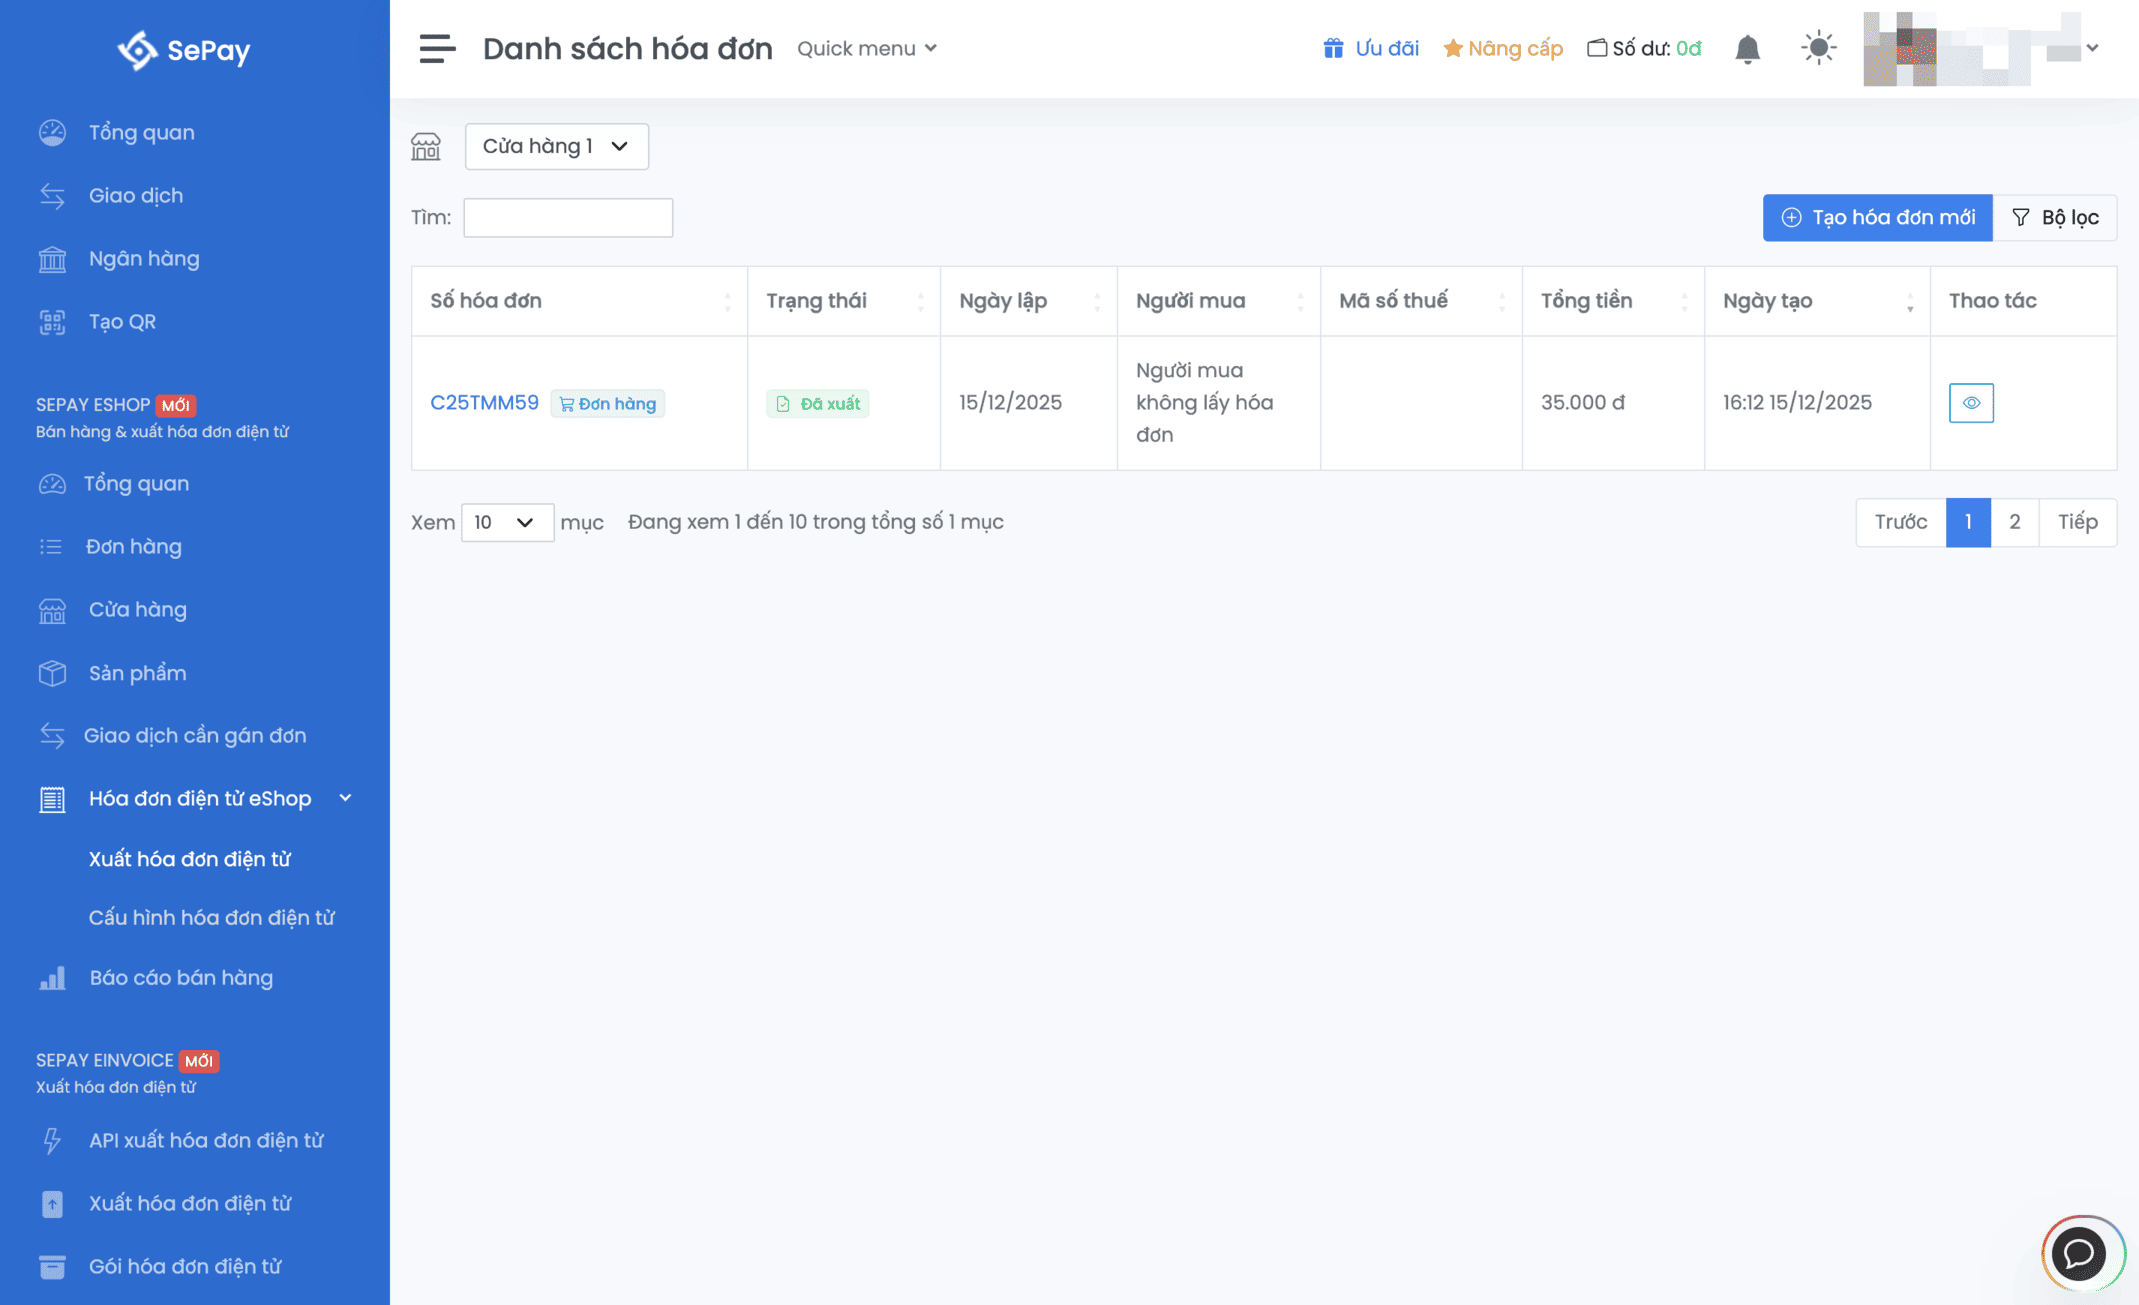Image resolution: width=2139 pixels, height=1305 pixels.
Task: Open the Ưu đãi gift link
Action: pos(1371,48)
